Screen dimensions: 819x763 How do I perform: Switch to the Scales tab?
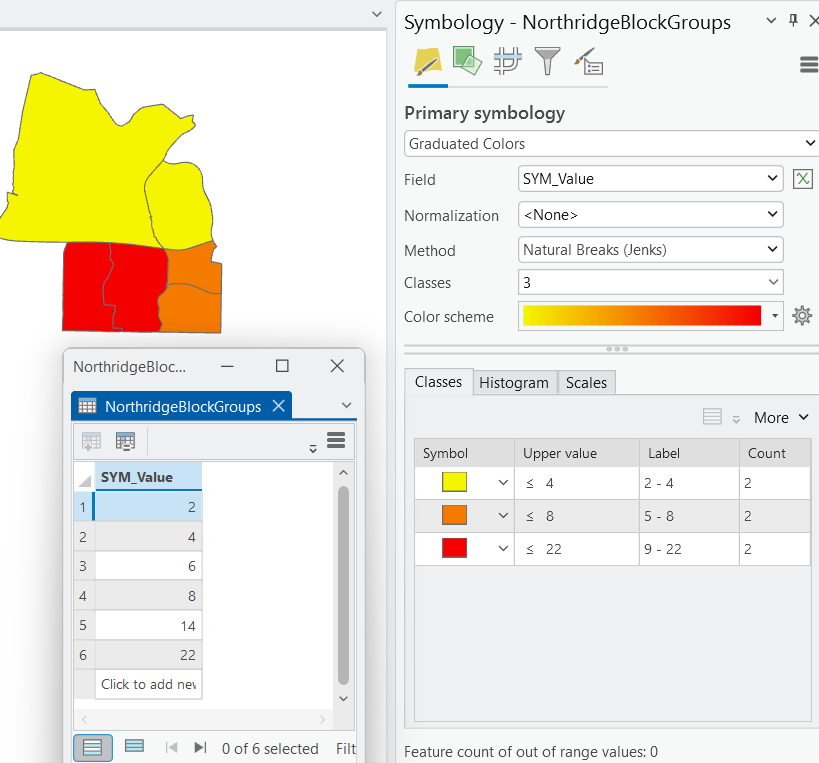pyautogui.click(x=586, y=382)
